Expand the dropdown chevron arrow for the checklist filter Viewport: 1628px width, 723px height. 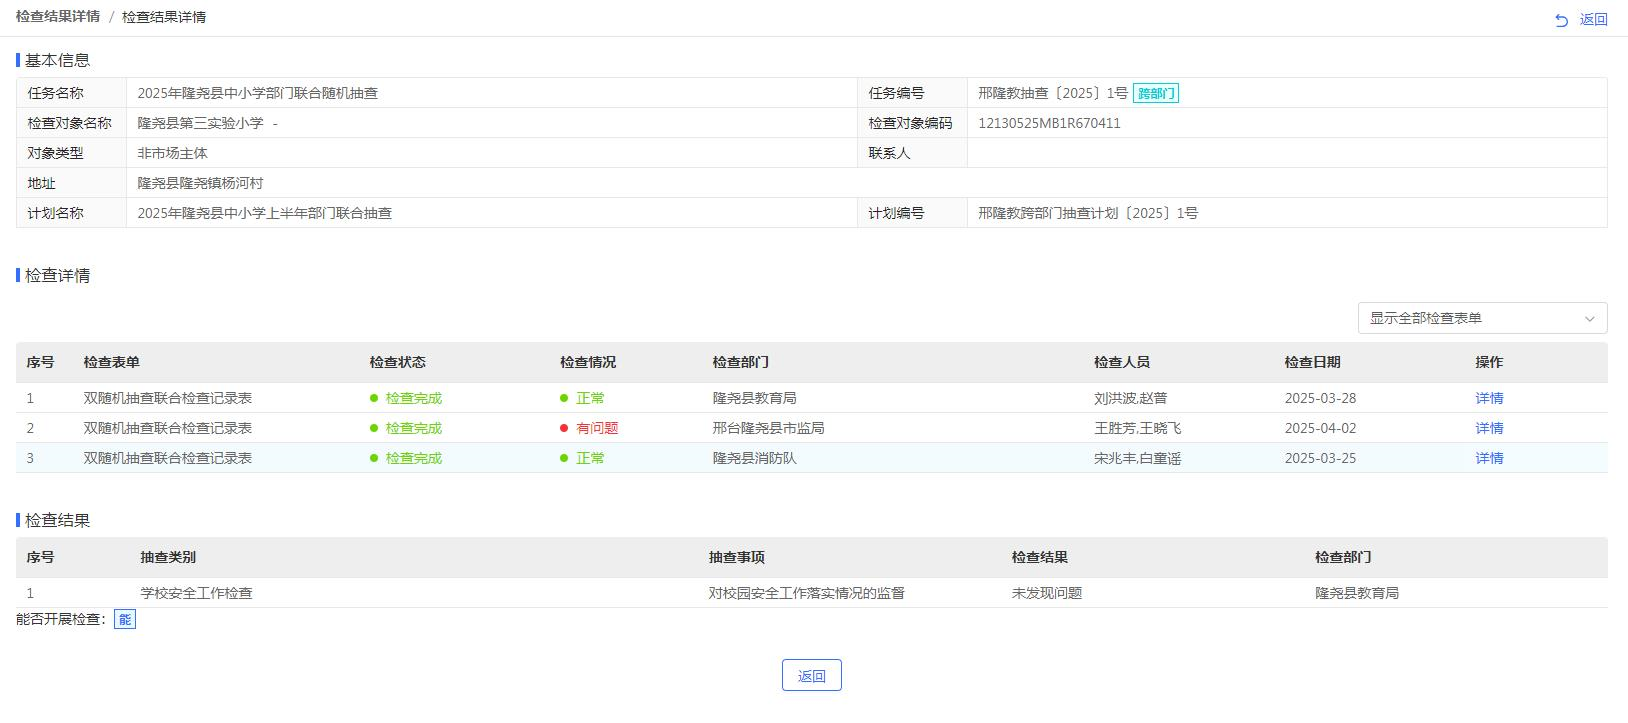(1589, 319)
